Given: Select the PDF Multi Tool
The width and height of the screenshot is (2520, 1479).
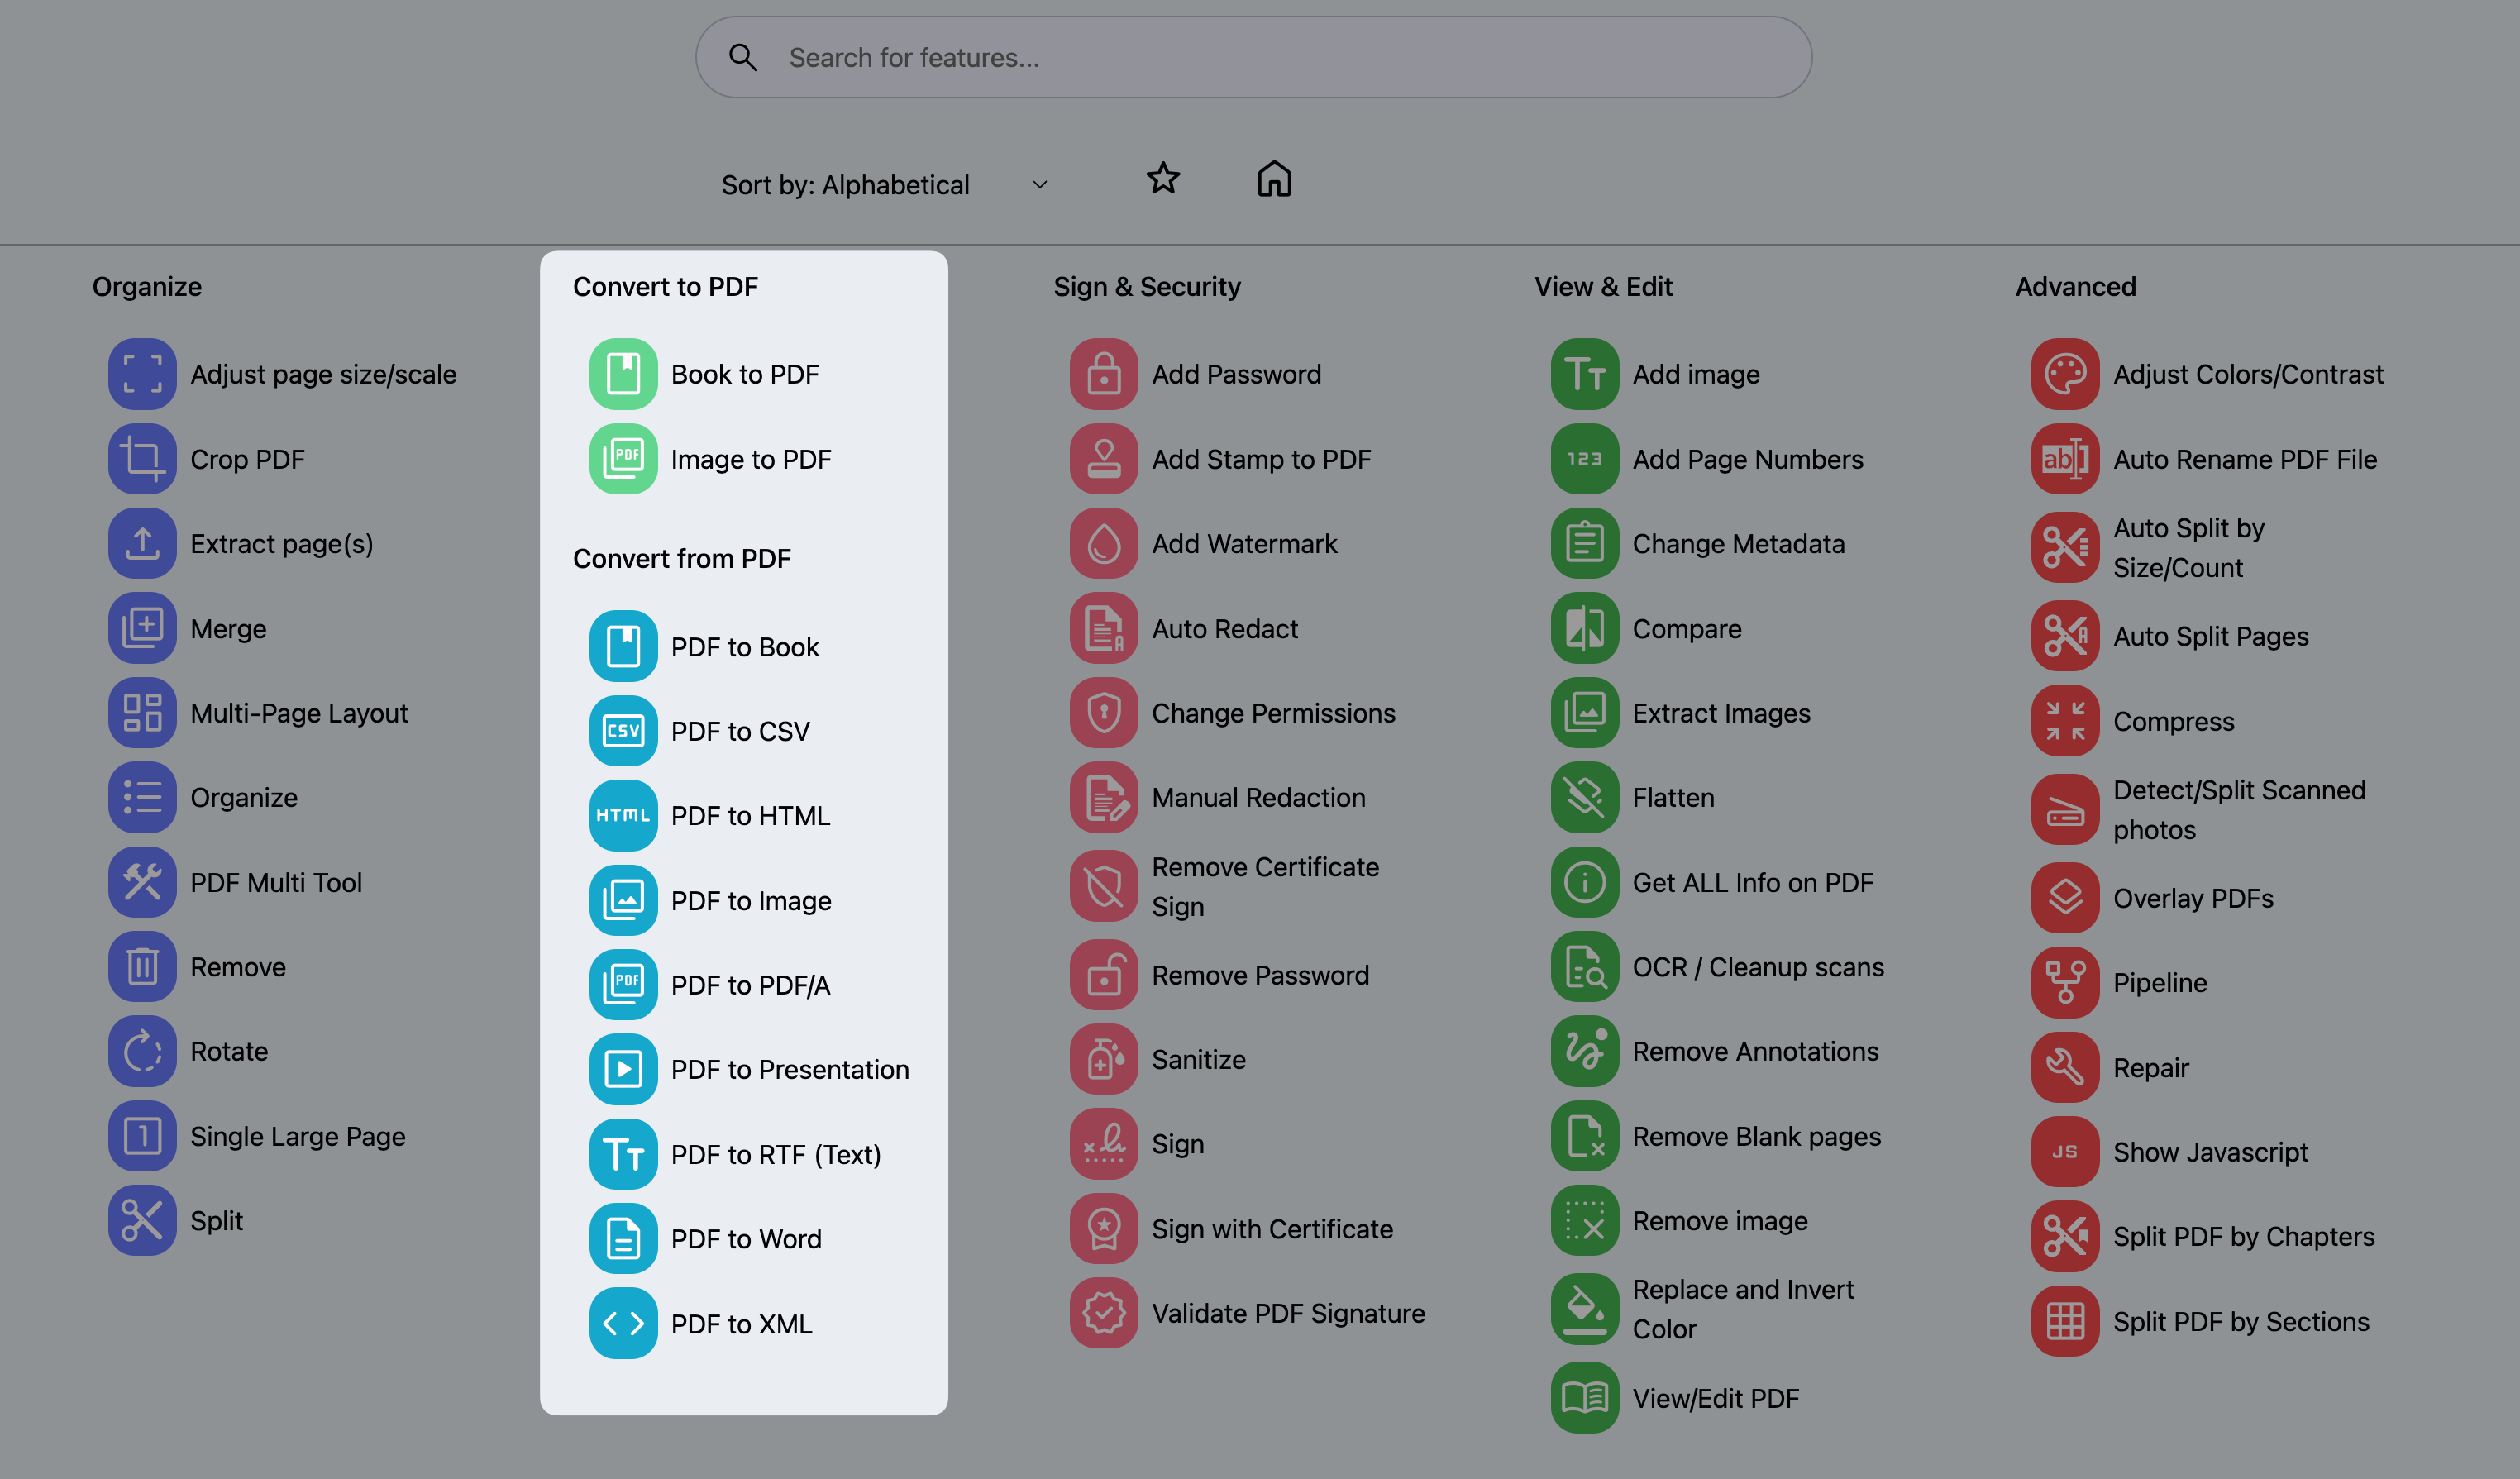Looking at the screenshot, I should point(276,882).
